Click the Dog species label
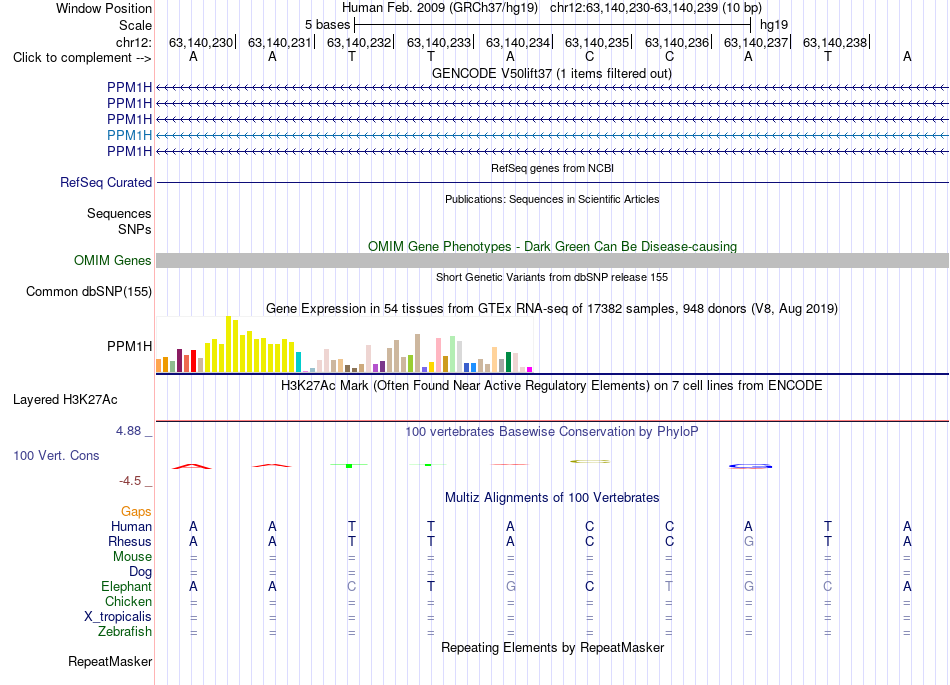 (x=140, y=572)
